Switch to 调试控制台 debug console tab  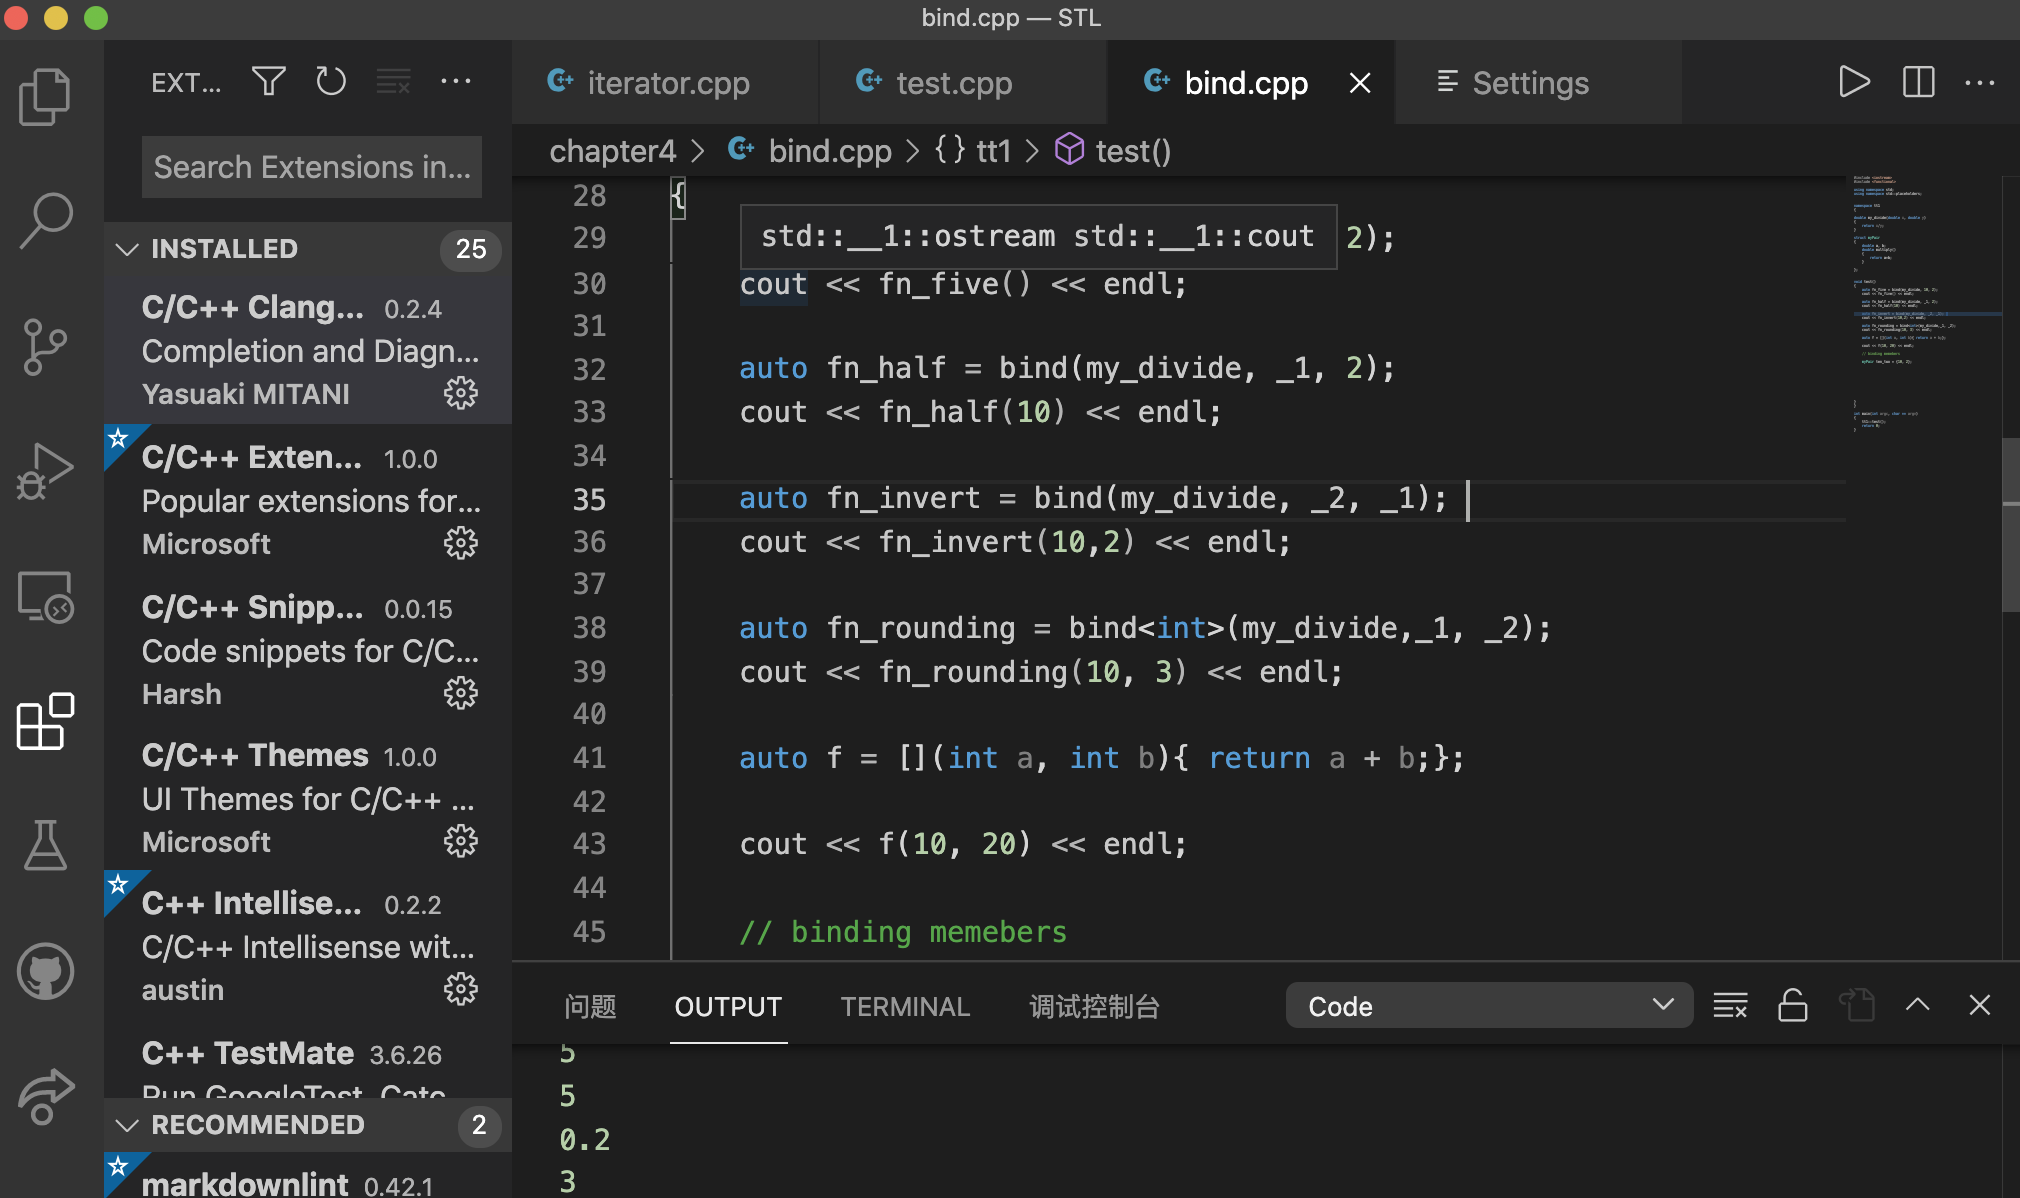1095,1007
